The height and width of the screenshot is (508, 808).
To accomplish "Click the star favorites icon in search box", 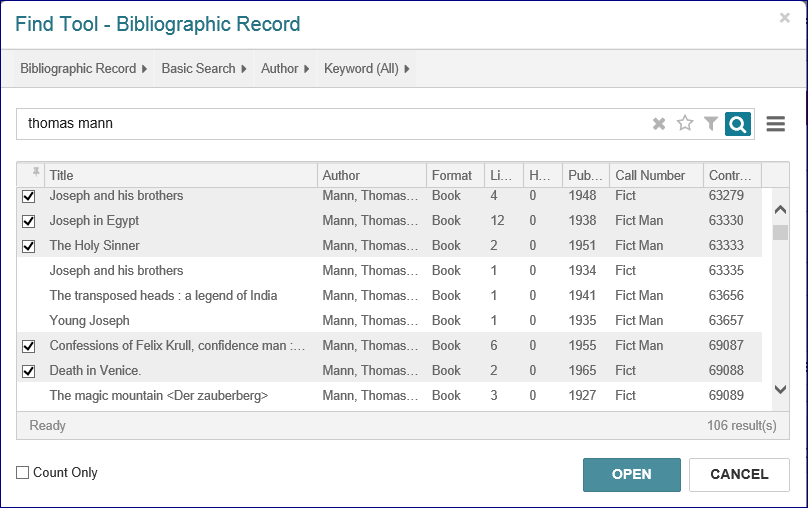I will point(685,124).
